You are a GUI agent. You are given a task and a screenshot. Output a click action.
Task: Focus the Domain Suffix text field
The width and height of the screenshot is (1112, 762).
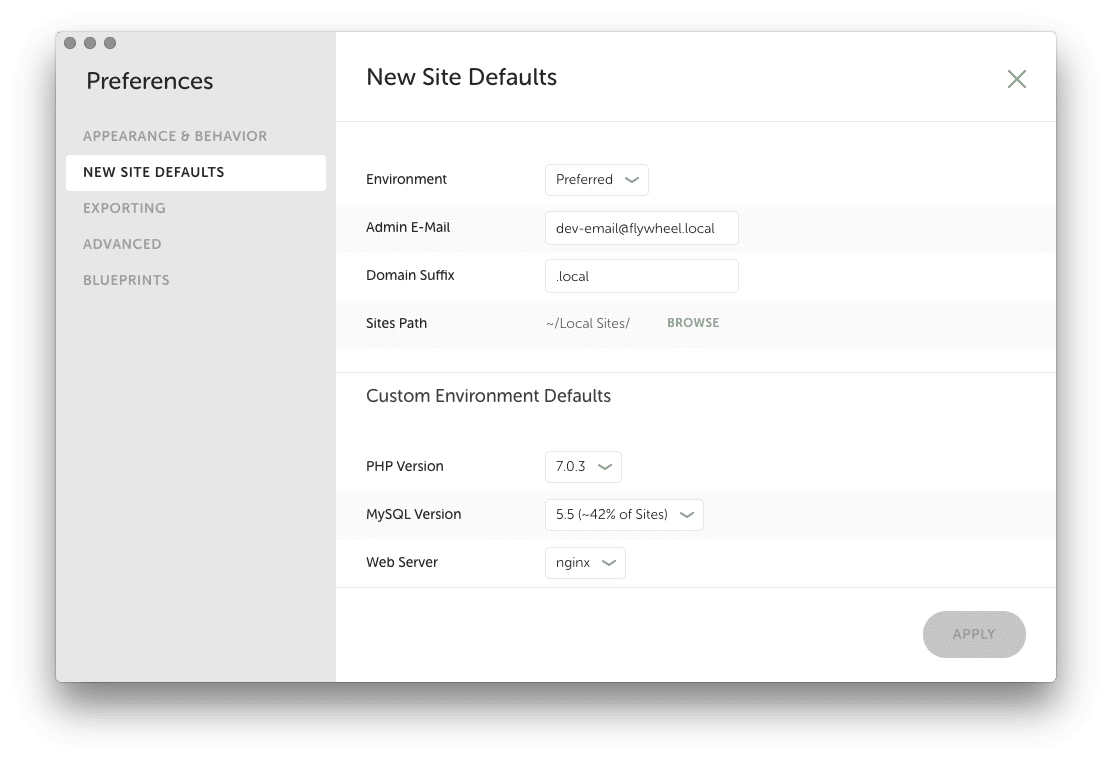pos(641,276)
